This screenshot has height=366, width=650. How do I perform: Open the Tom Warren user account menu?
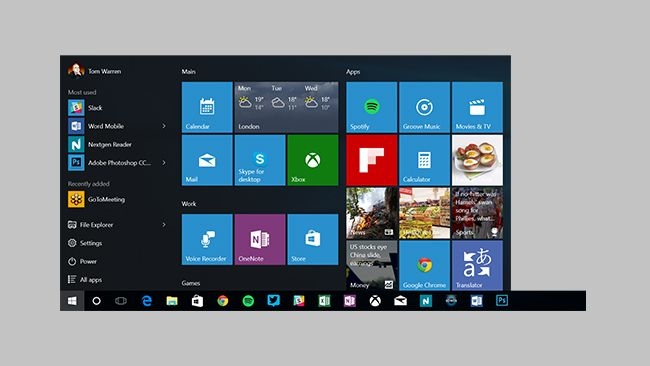click(x=95, y=71)
